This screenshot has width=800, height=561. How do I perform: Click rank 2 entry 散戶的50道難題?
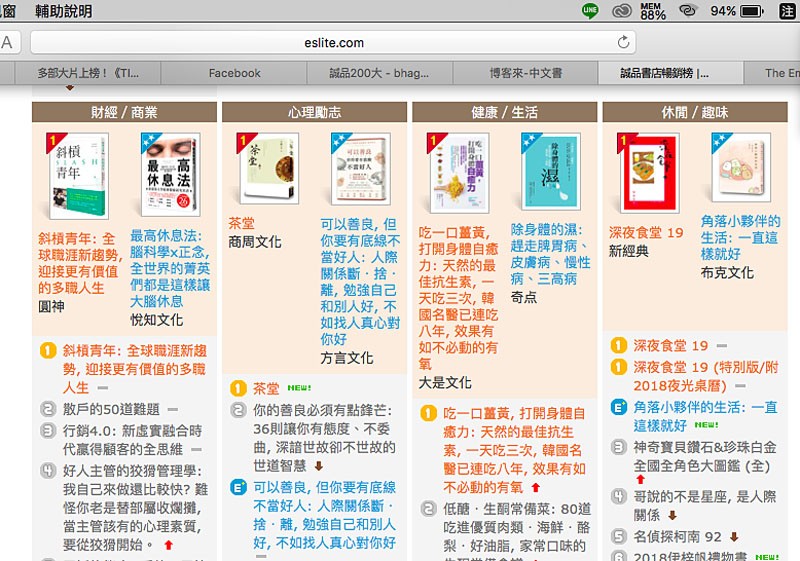click(111, 409)
